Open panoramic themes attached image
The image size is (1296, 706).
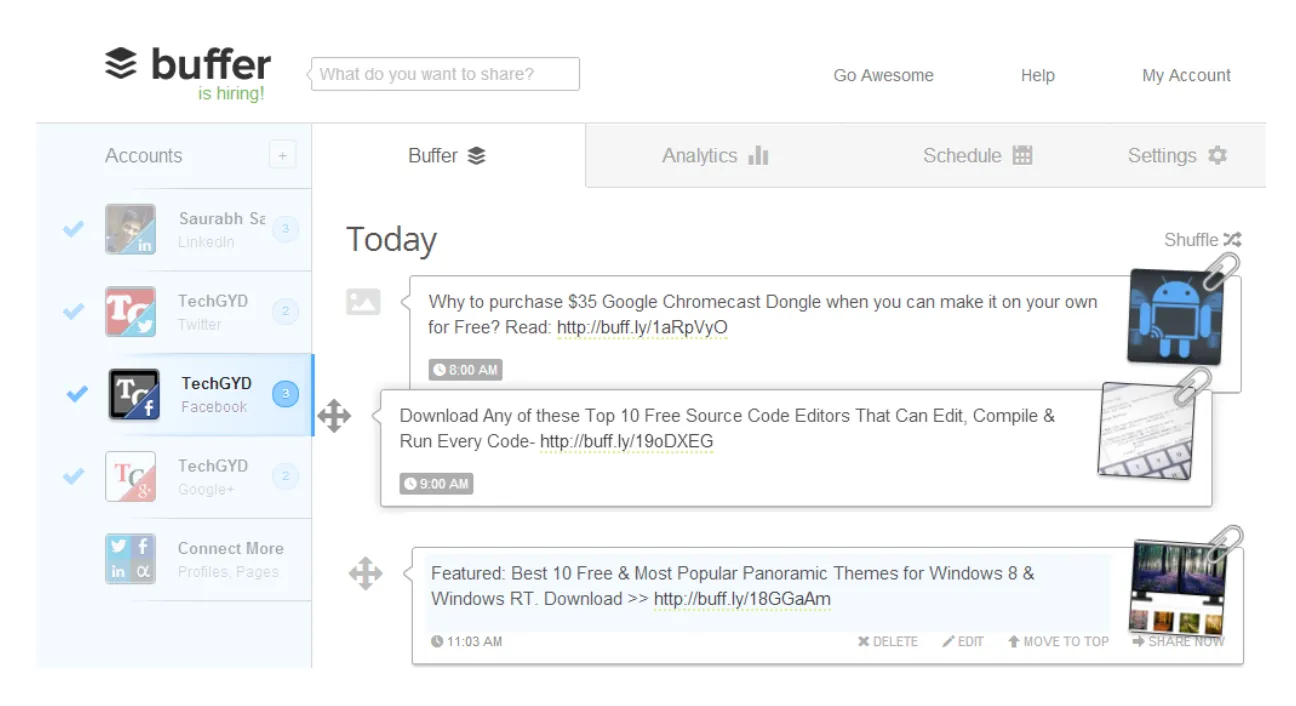coord(1178,588)
